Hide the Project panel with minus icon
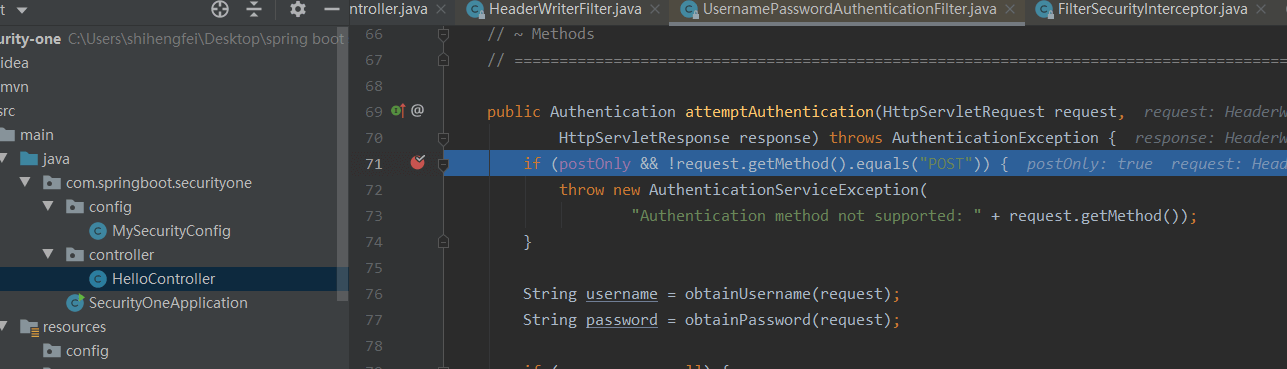Viewport: 1287px width, 369px height. [332, 10]
